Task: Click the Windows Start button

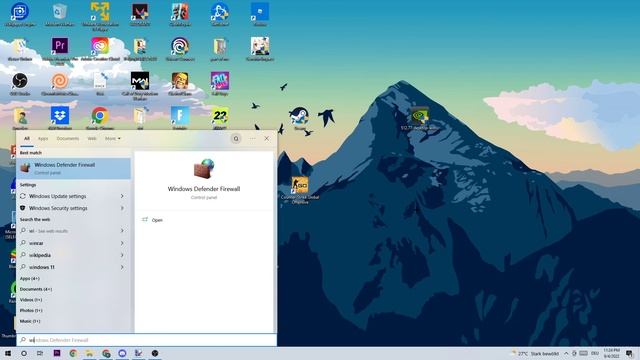Action: 8,353
